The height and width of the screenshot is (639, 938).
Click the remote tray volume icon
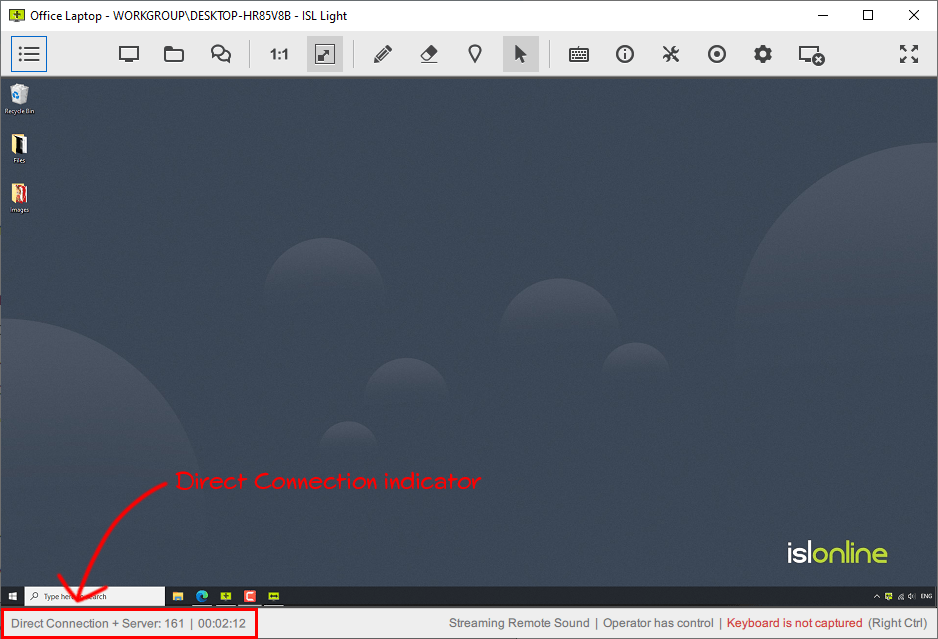[x=911, y=596]
